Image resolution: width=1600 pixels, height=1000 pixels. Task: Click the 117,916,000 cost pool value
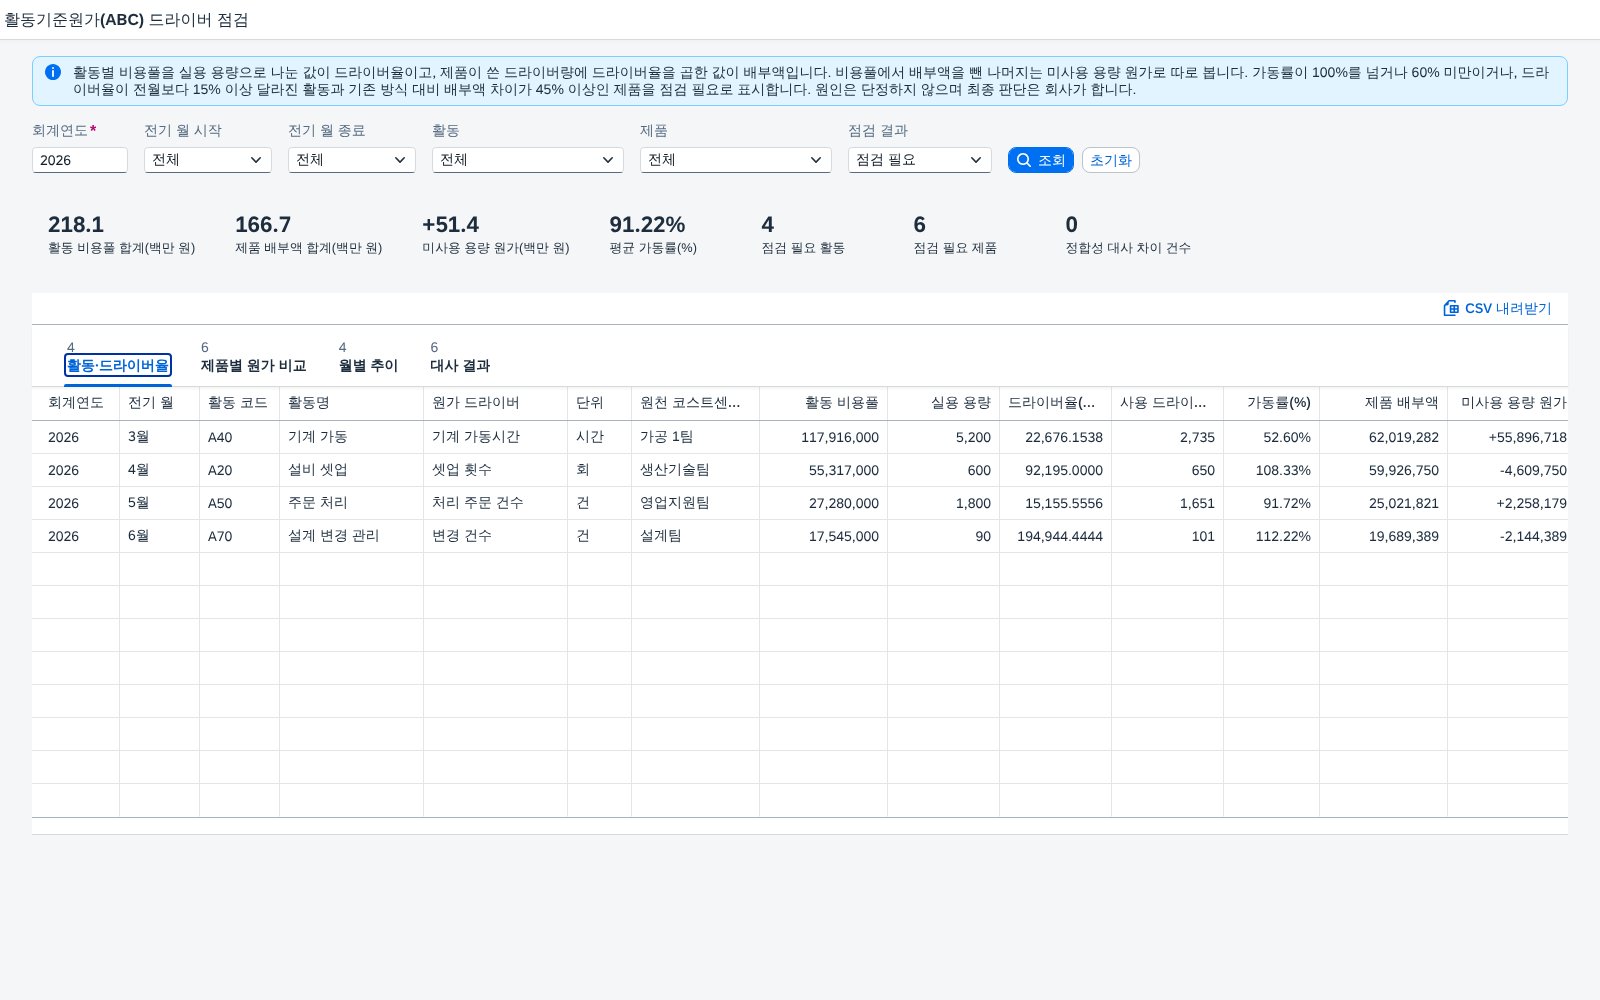(x=840, y=437)
